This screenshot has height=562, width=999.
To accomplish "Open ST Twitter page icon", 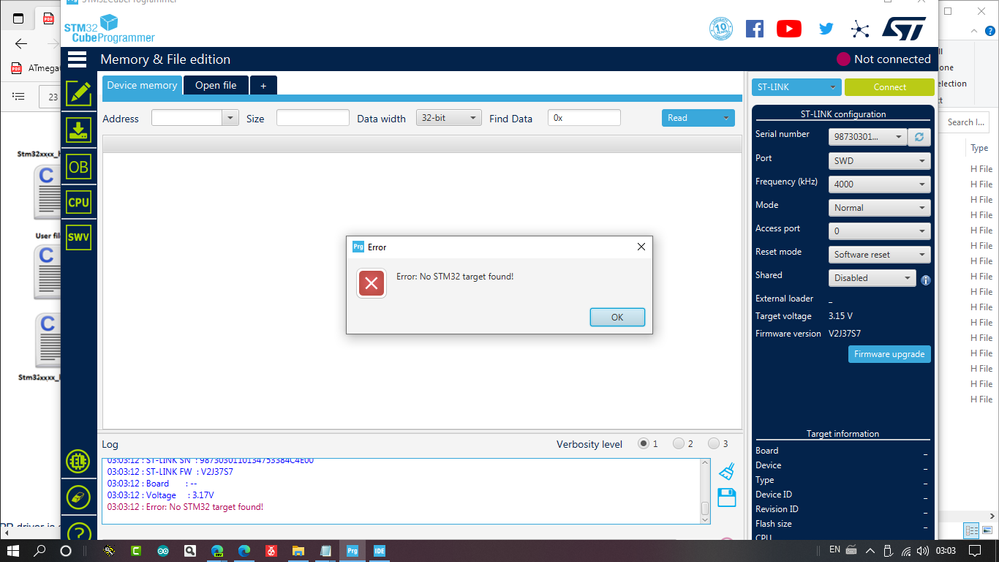I will (x=826, y=29).
